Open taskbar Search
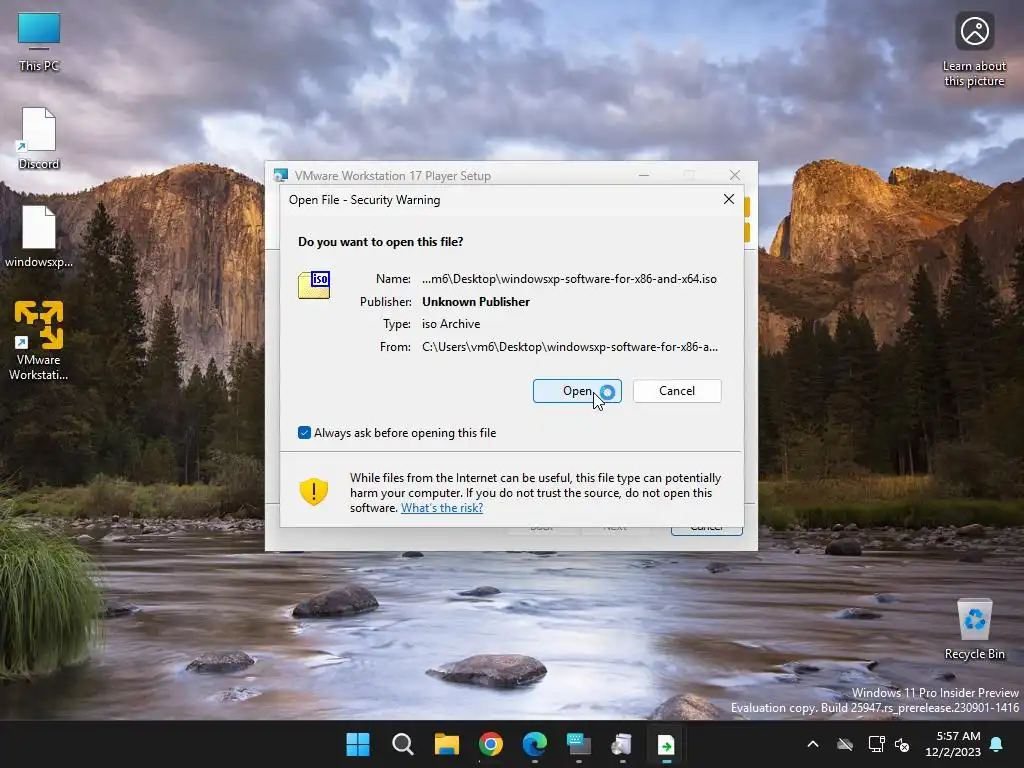 [x=402, y=744]
